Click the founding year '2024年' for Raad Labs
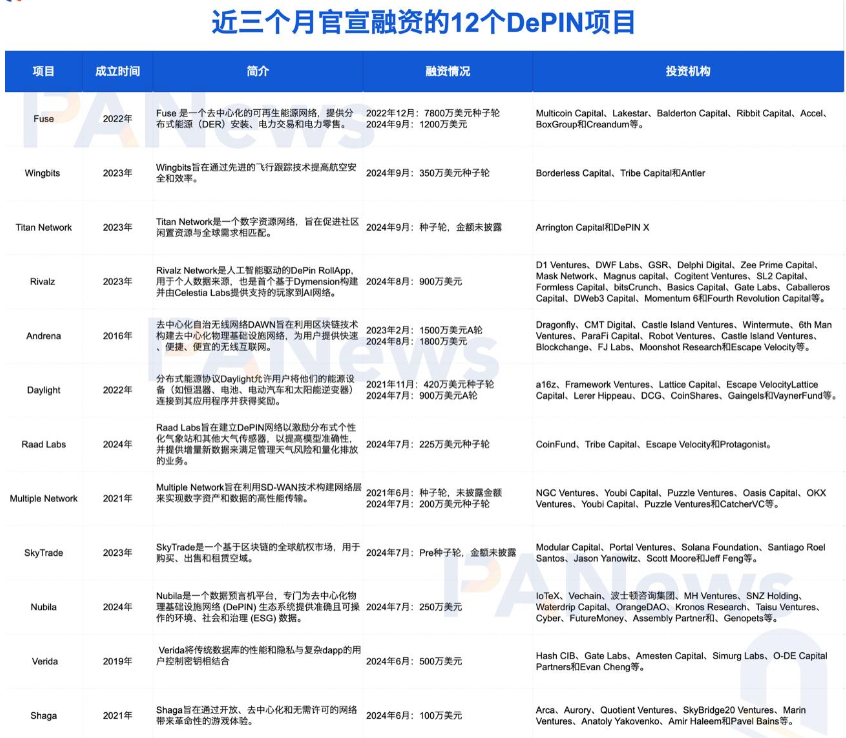This screenshot has width=846, height=738. click(118, 445)
